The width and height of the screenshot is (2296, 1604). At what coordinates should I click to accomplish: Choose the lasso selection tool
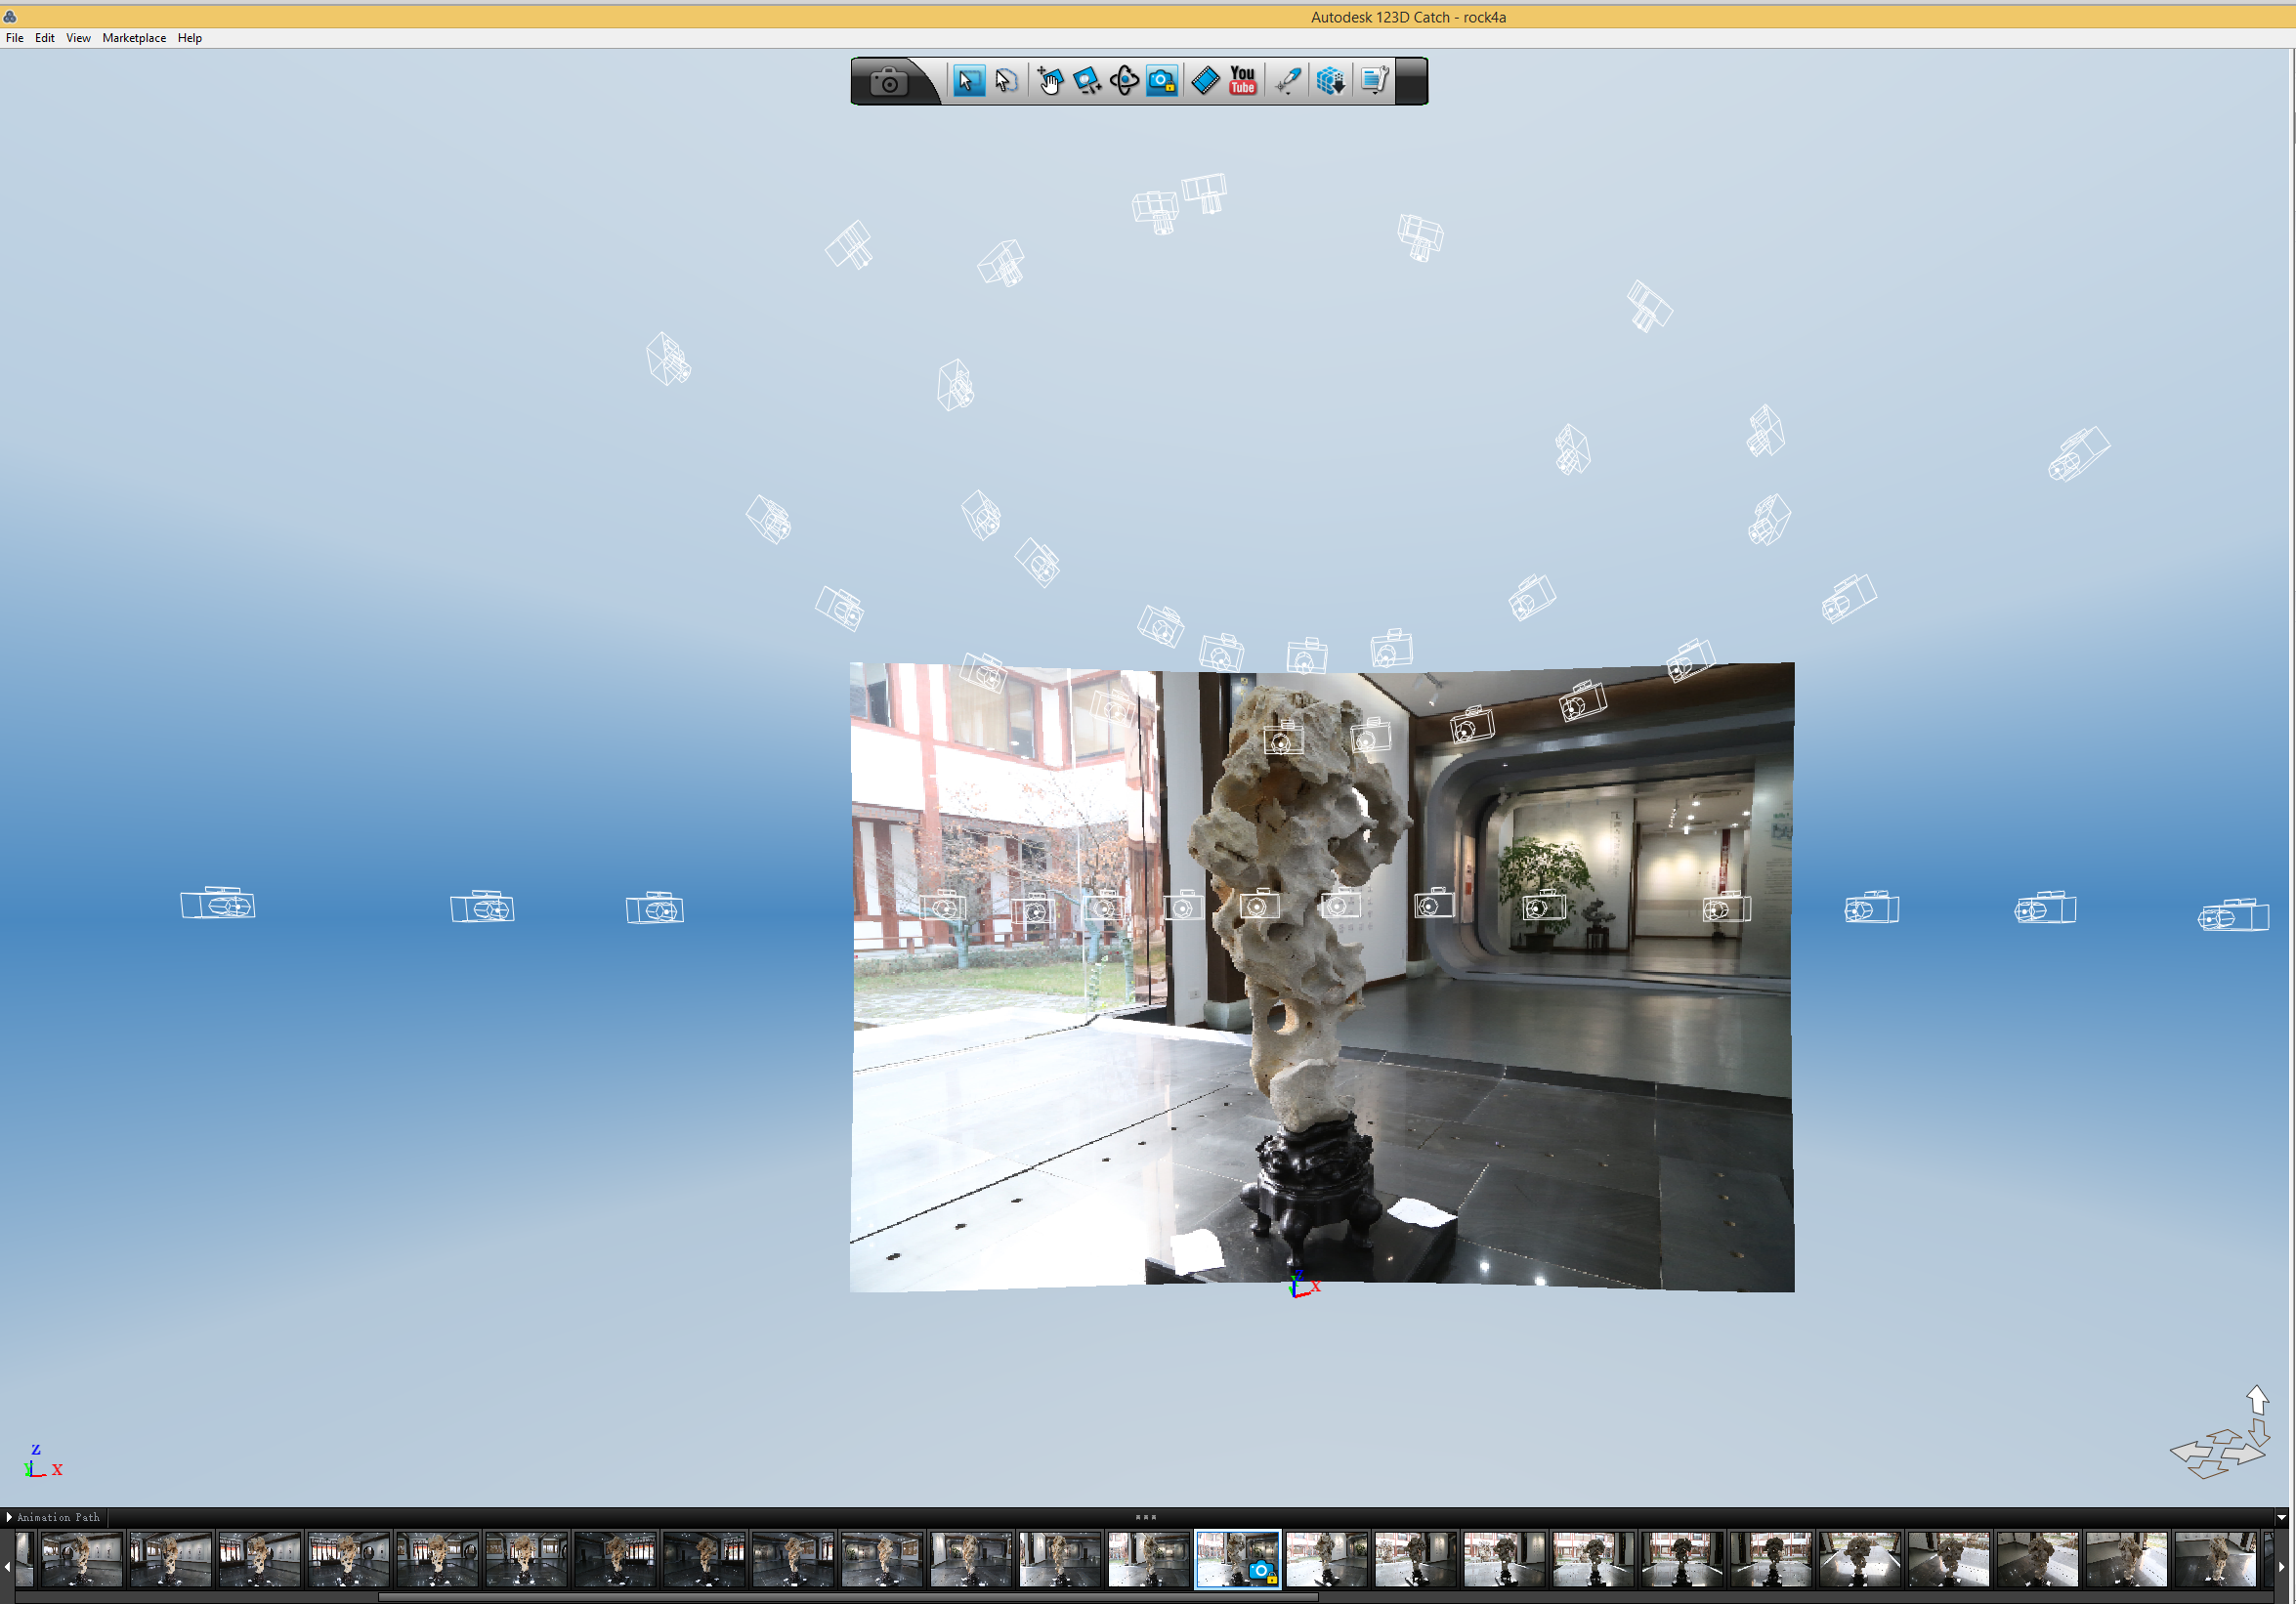point(1007,81)
